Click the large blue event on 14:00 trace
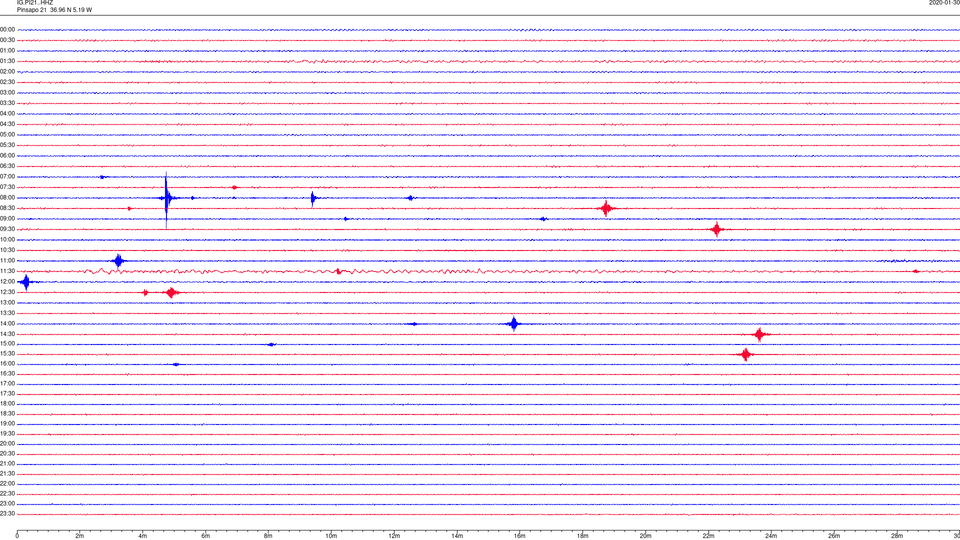The width and height of the screenshot is (960, 540). (514, 324)
